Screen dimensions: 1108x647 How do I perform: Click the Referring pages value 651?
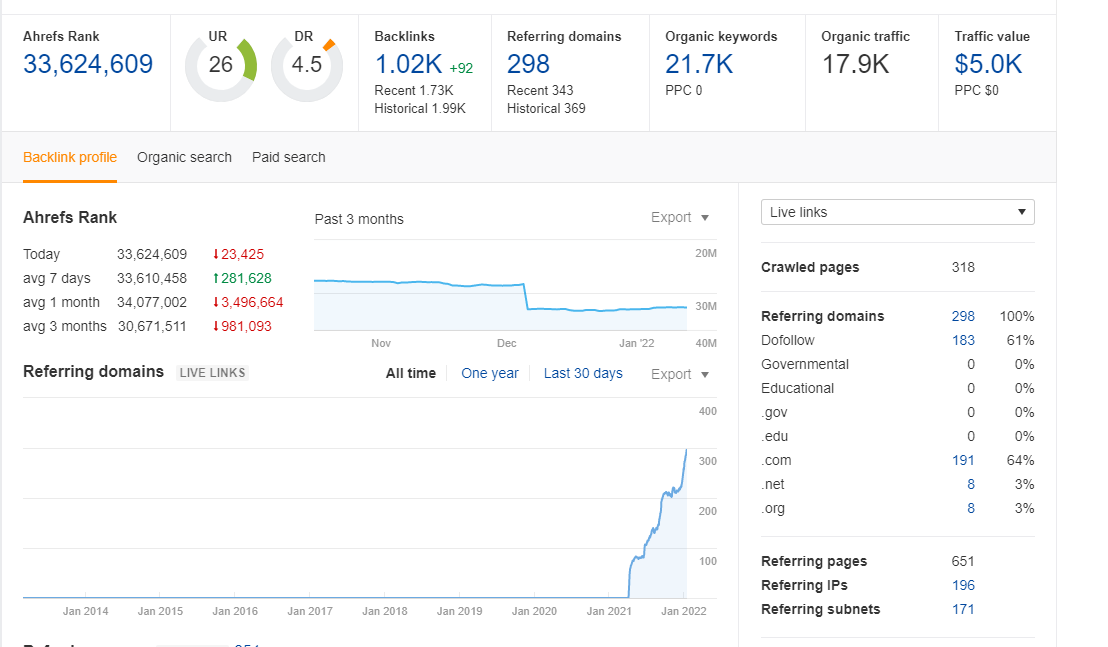963,562
